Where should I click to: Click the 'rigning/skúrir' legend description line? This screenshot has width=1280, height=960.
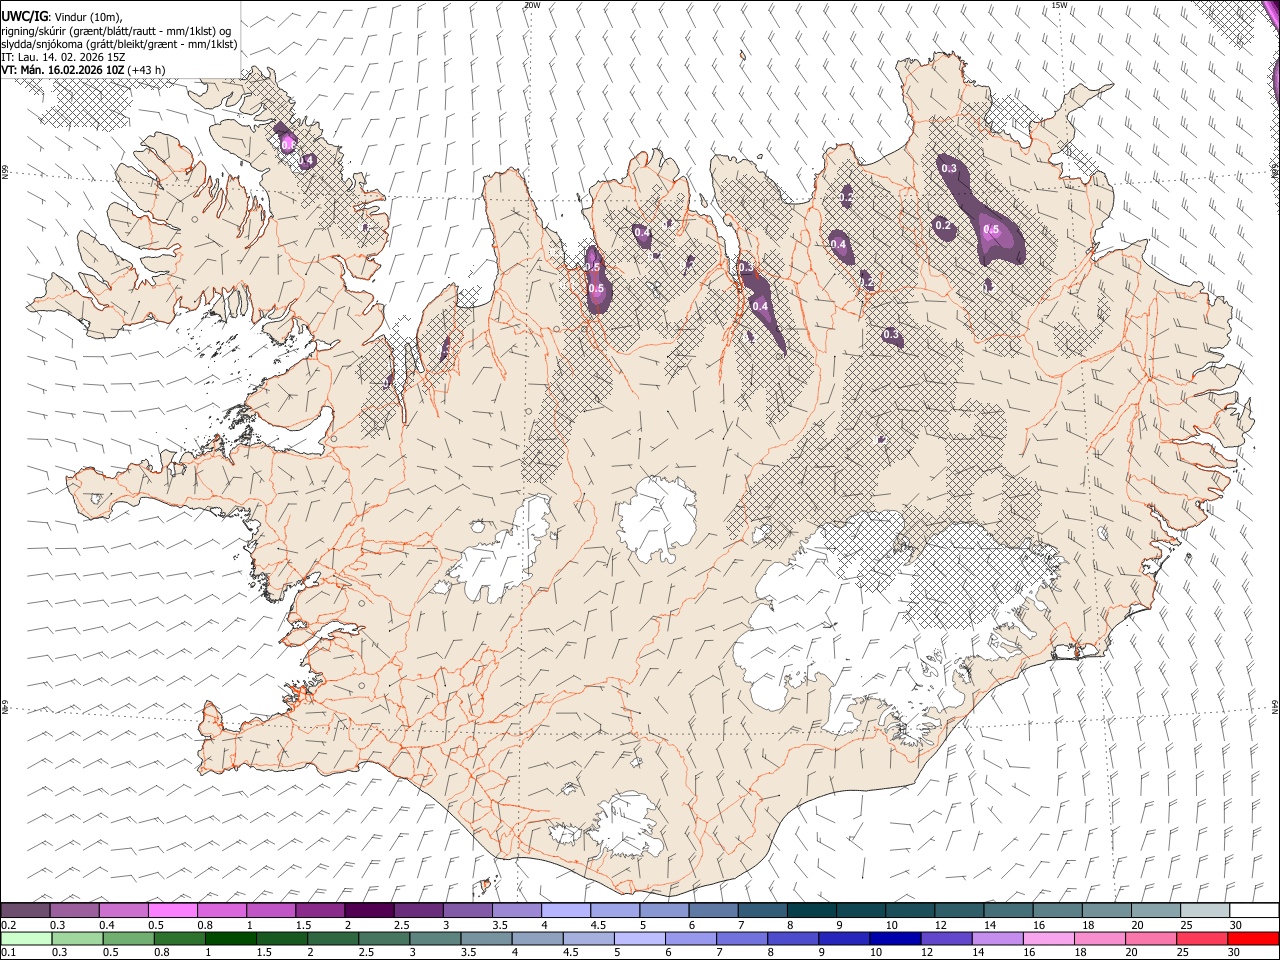116,31
